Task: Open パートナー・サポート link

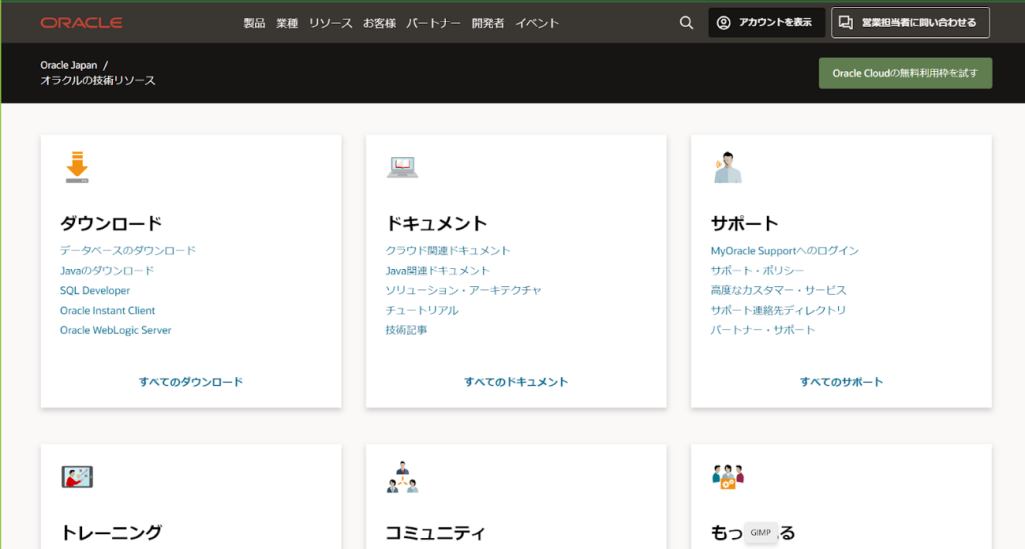Action: [763, 330]
